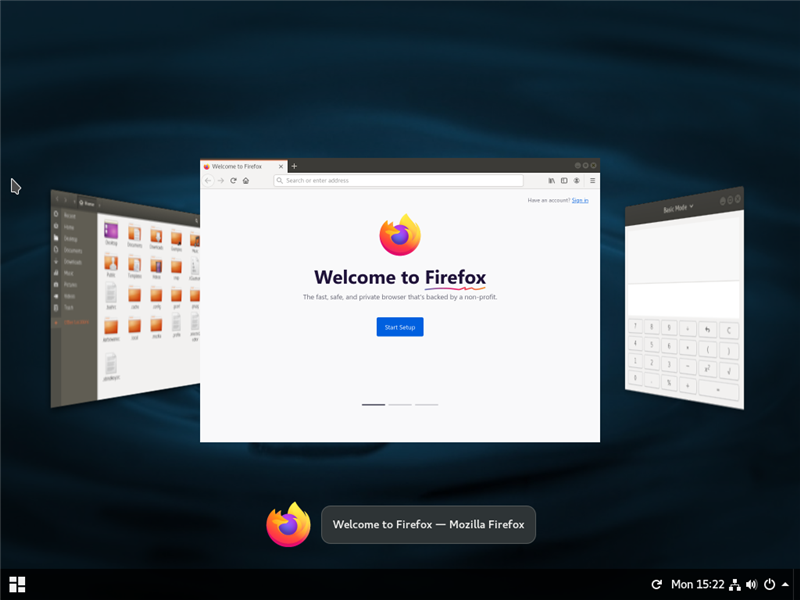
Task: Click the search icon in Files window
Action: click(196, 221)
